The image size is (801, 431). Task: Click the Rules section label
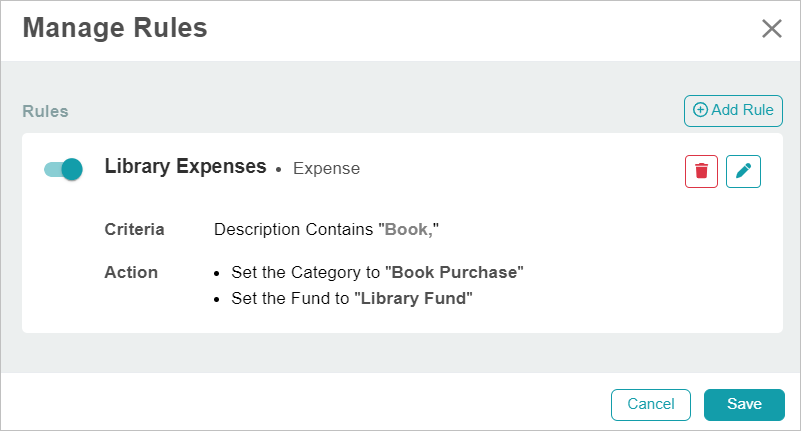(x=45, y=111)
